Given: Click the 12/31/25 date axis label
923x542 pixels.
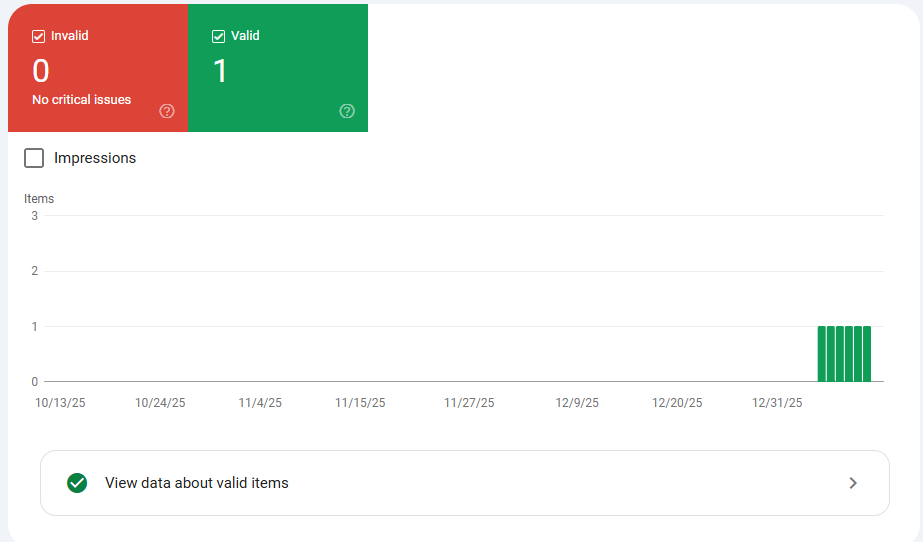Looking at the screenshot, I should 777,403.
